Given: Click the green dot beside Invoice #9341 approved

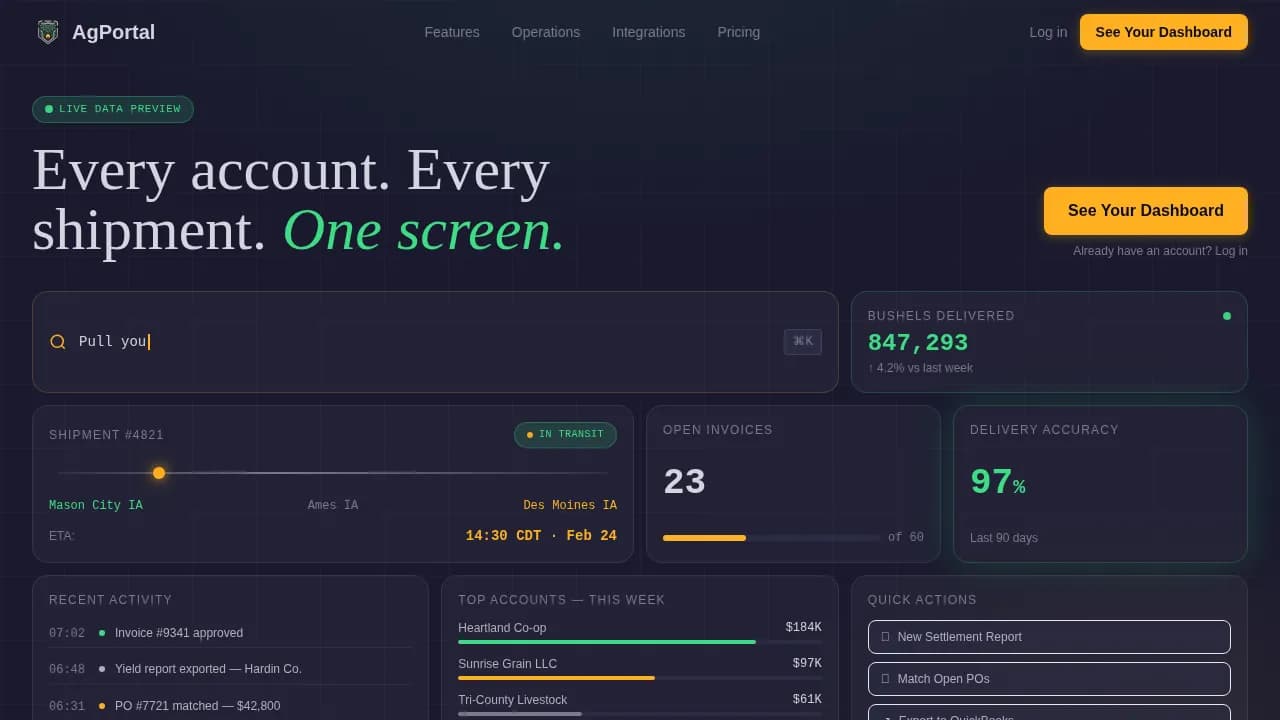Looking at the screenshot, I should tap(102, 633).
